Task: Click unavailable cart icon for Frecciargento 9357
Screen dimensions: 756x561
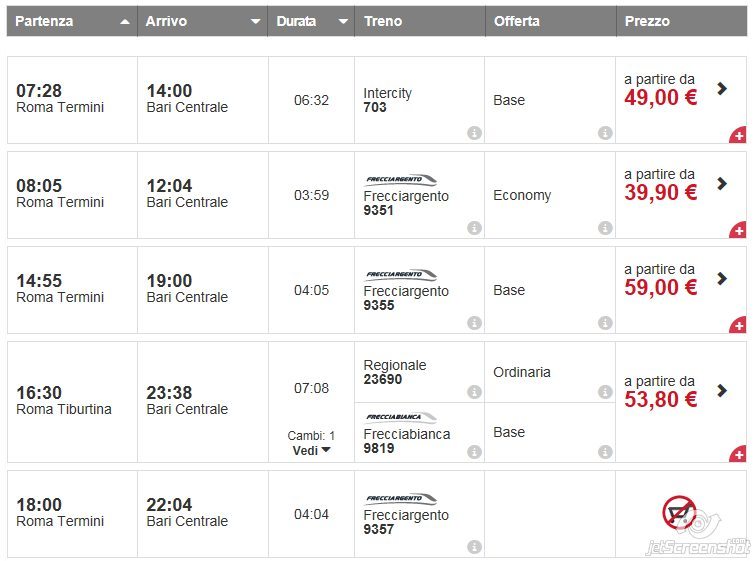Action: tap(679, 513)
